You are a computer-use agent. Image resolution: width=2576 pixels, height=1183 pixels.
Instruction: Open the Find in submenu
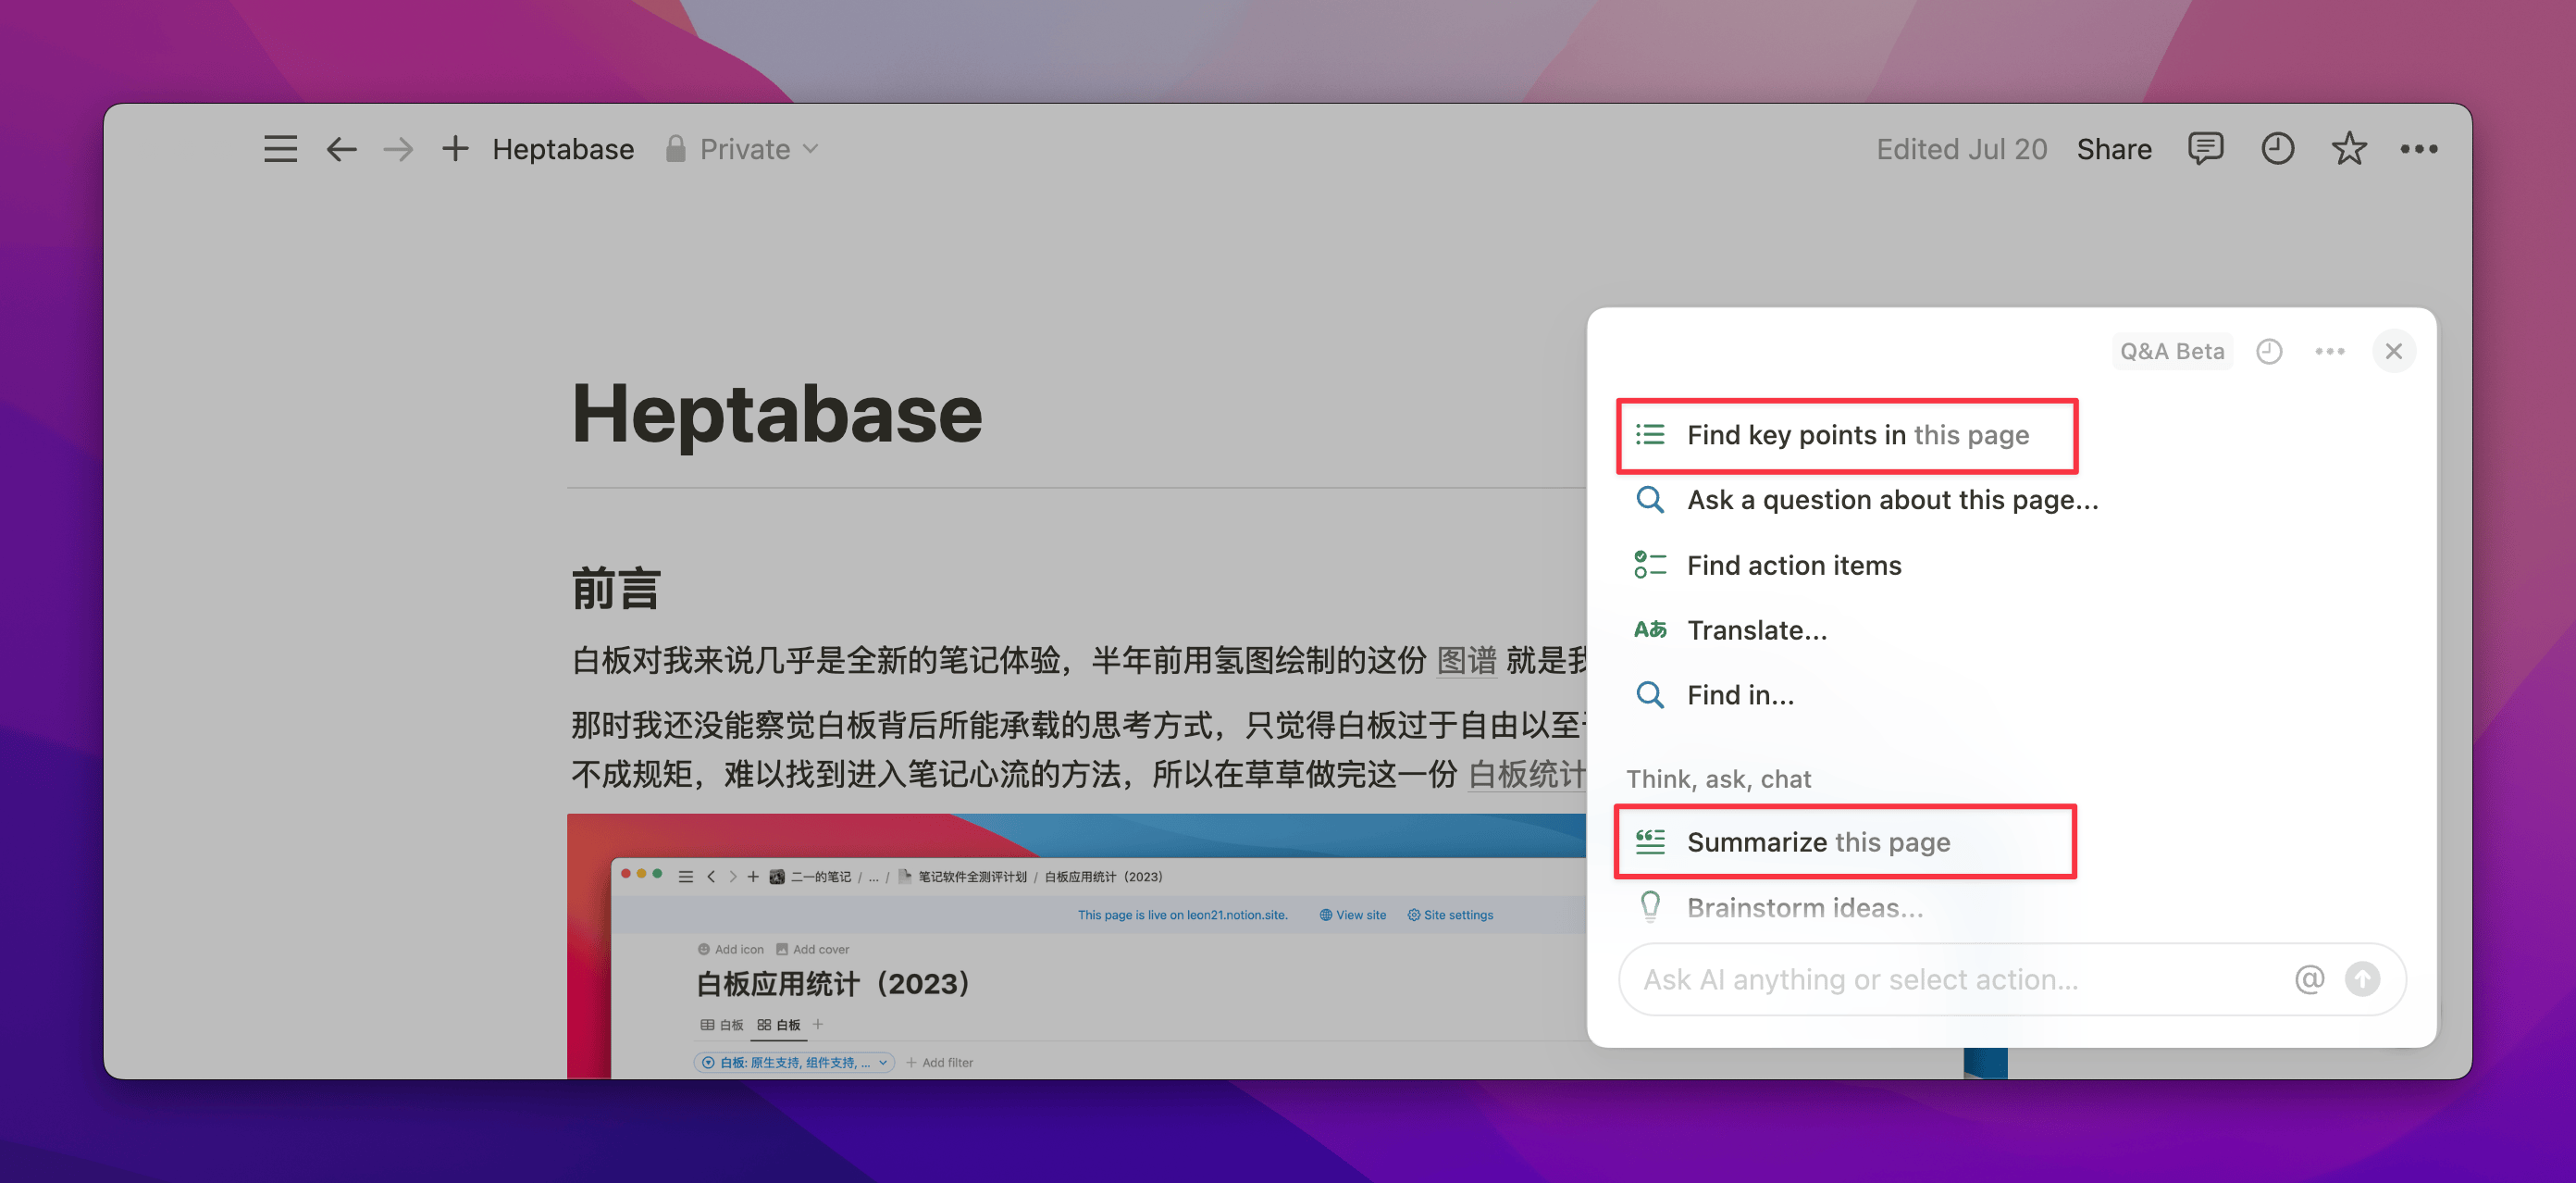[x=1740, y=695]
